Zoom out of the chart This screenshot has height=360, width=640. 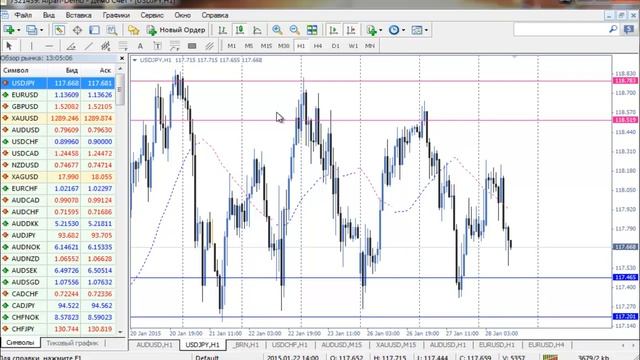tap(294, 30)
